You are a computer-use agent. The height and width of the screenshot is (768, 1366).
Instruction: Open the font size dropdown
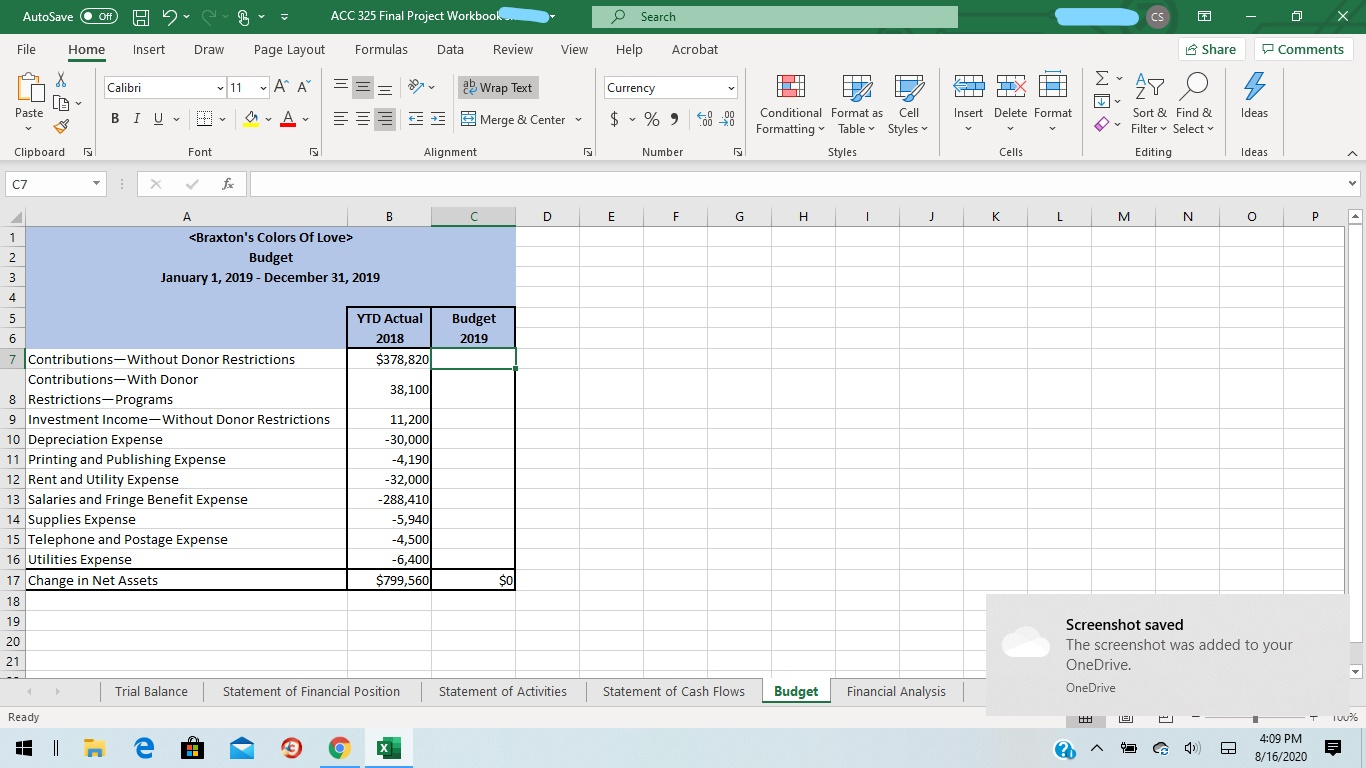tap(262, 87)
